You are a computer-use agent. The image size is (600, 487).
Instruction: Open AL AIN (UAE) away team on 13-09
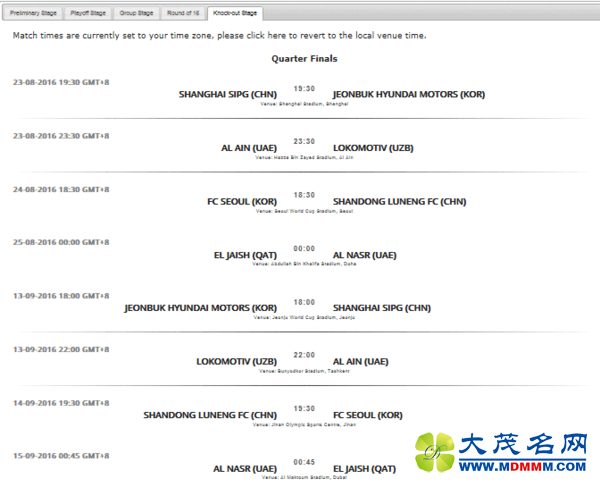click(x=360, y=361)
